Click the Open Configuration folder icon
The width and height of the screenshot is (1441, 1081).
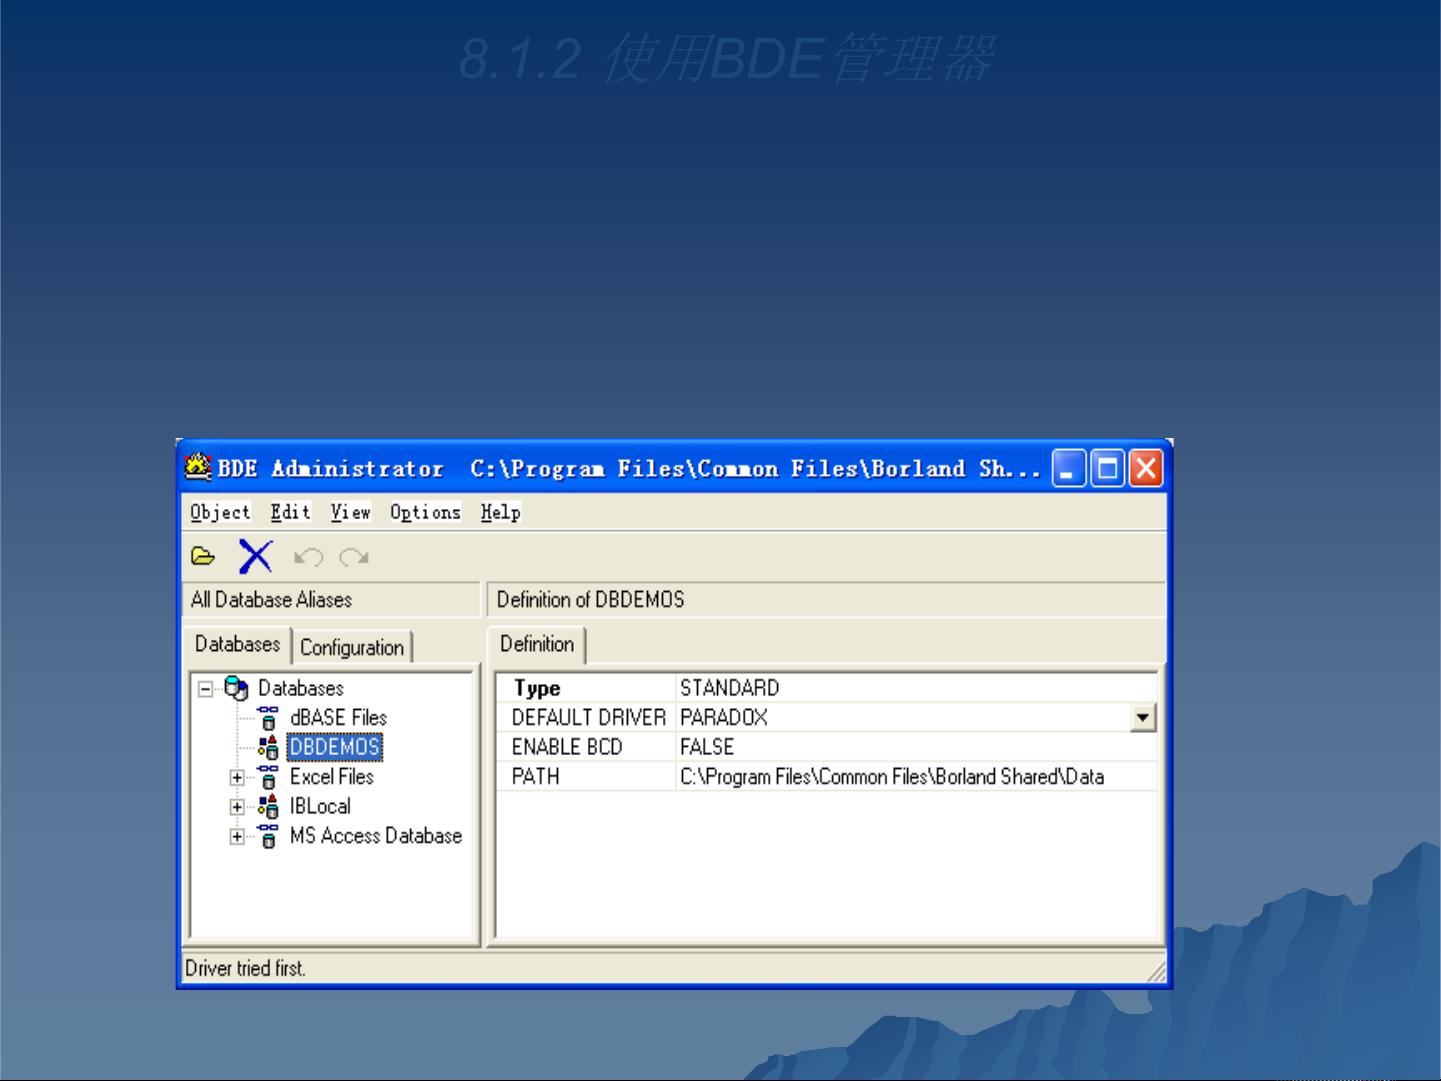tap(203, 556)
